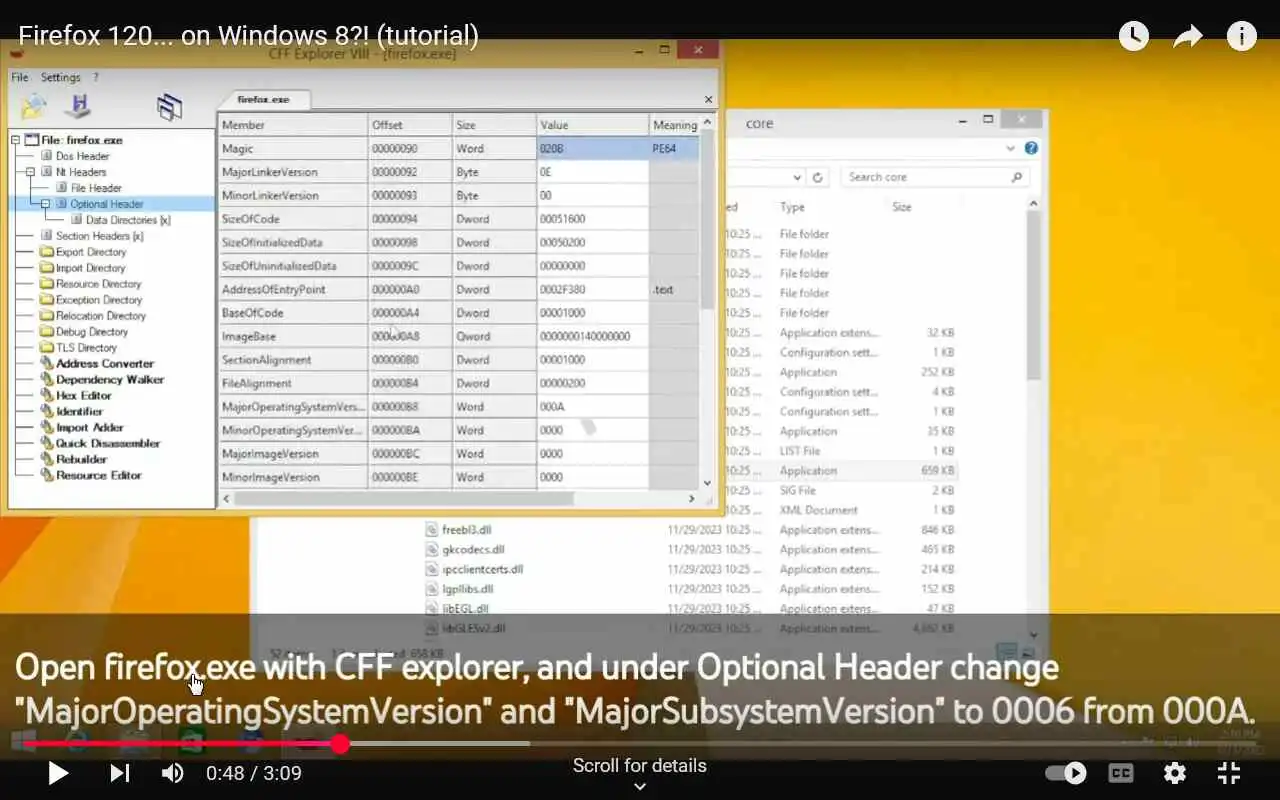Open the Rebuilder tool
The image size is (1280, 800).
(81, 459)
